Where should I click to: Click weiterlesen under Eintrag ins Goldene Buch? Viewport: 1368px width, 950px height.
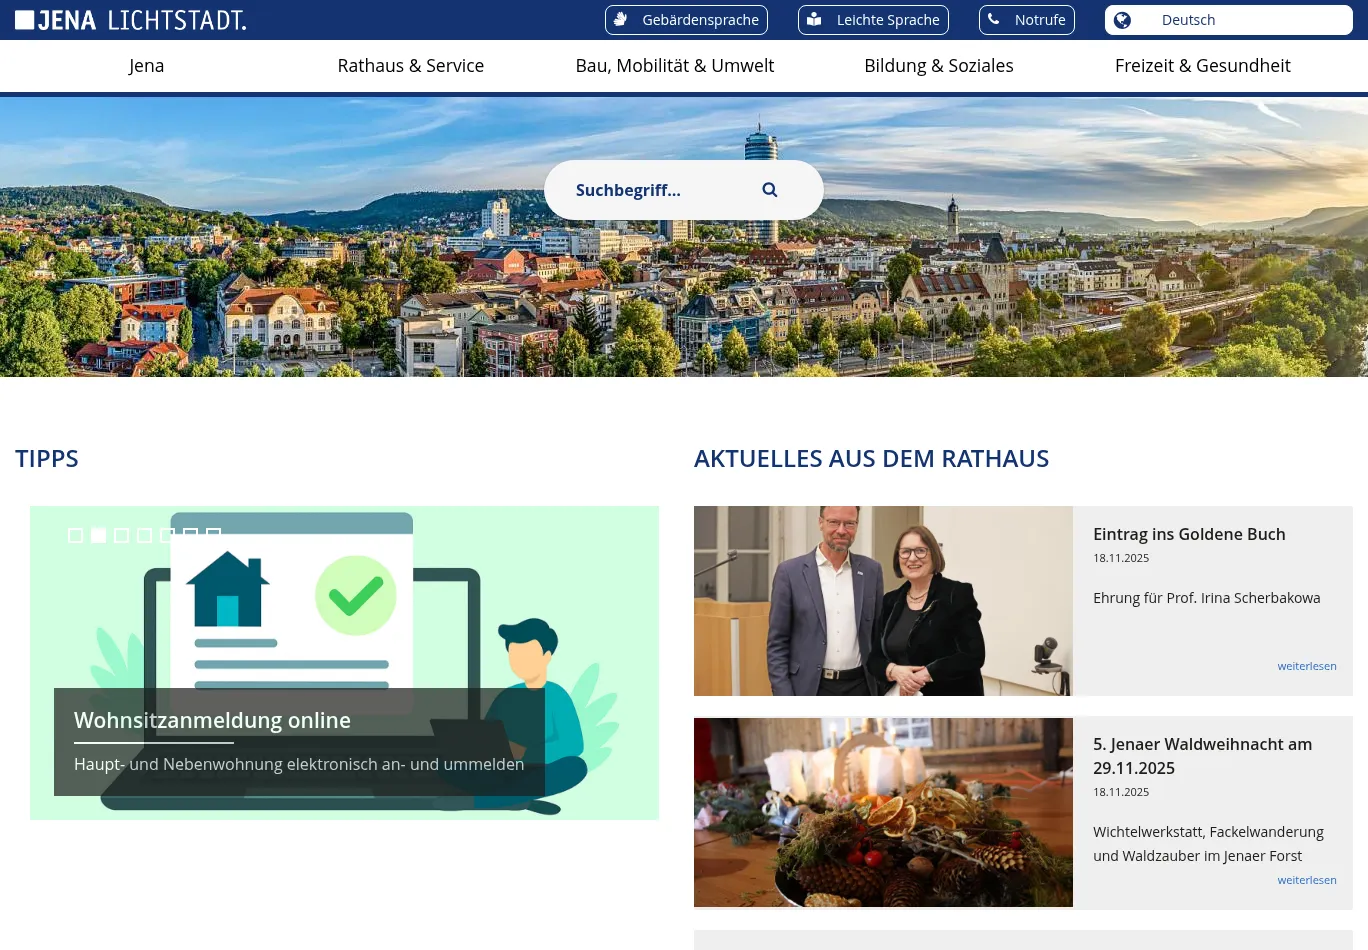(1306, 666)
